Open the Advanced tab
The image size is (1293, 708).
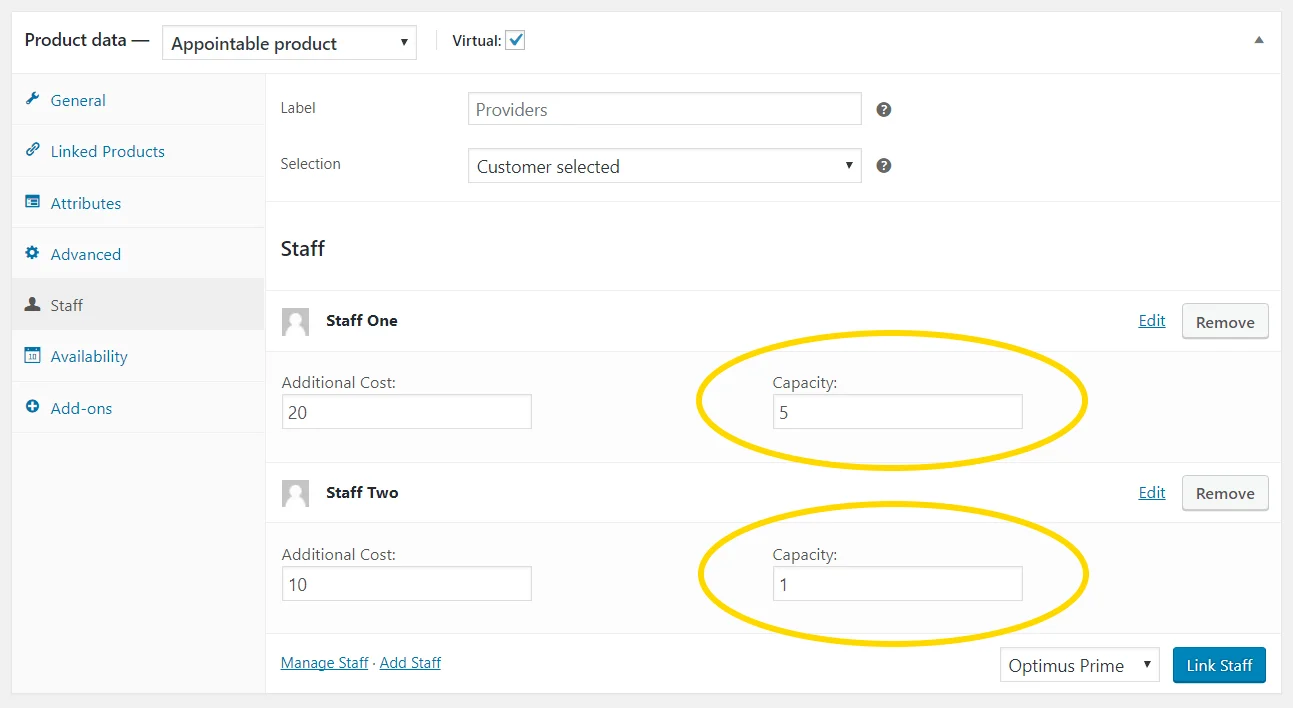pos(138,254)
